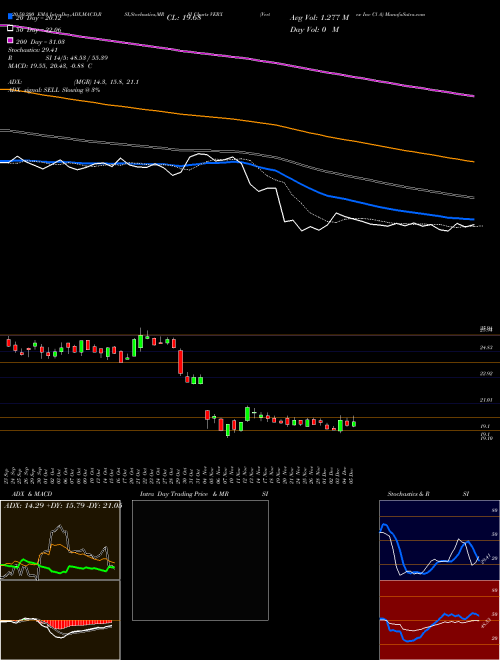Click the 22.92 price axis label
Screen dimensions: 500x660
[x=486, y=373]
